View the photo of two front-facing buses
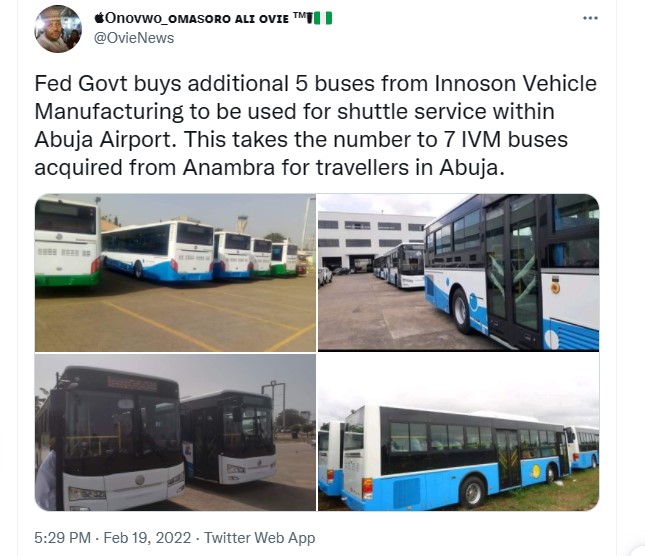This screenshot has height=556, width=645. (175, 432)
